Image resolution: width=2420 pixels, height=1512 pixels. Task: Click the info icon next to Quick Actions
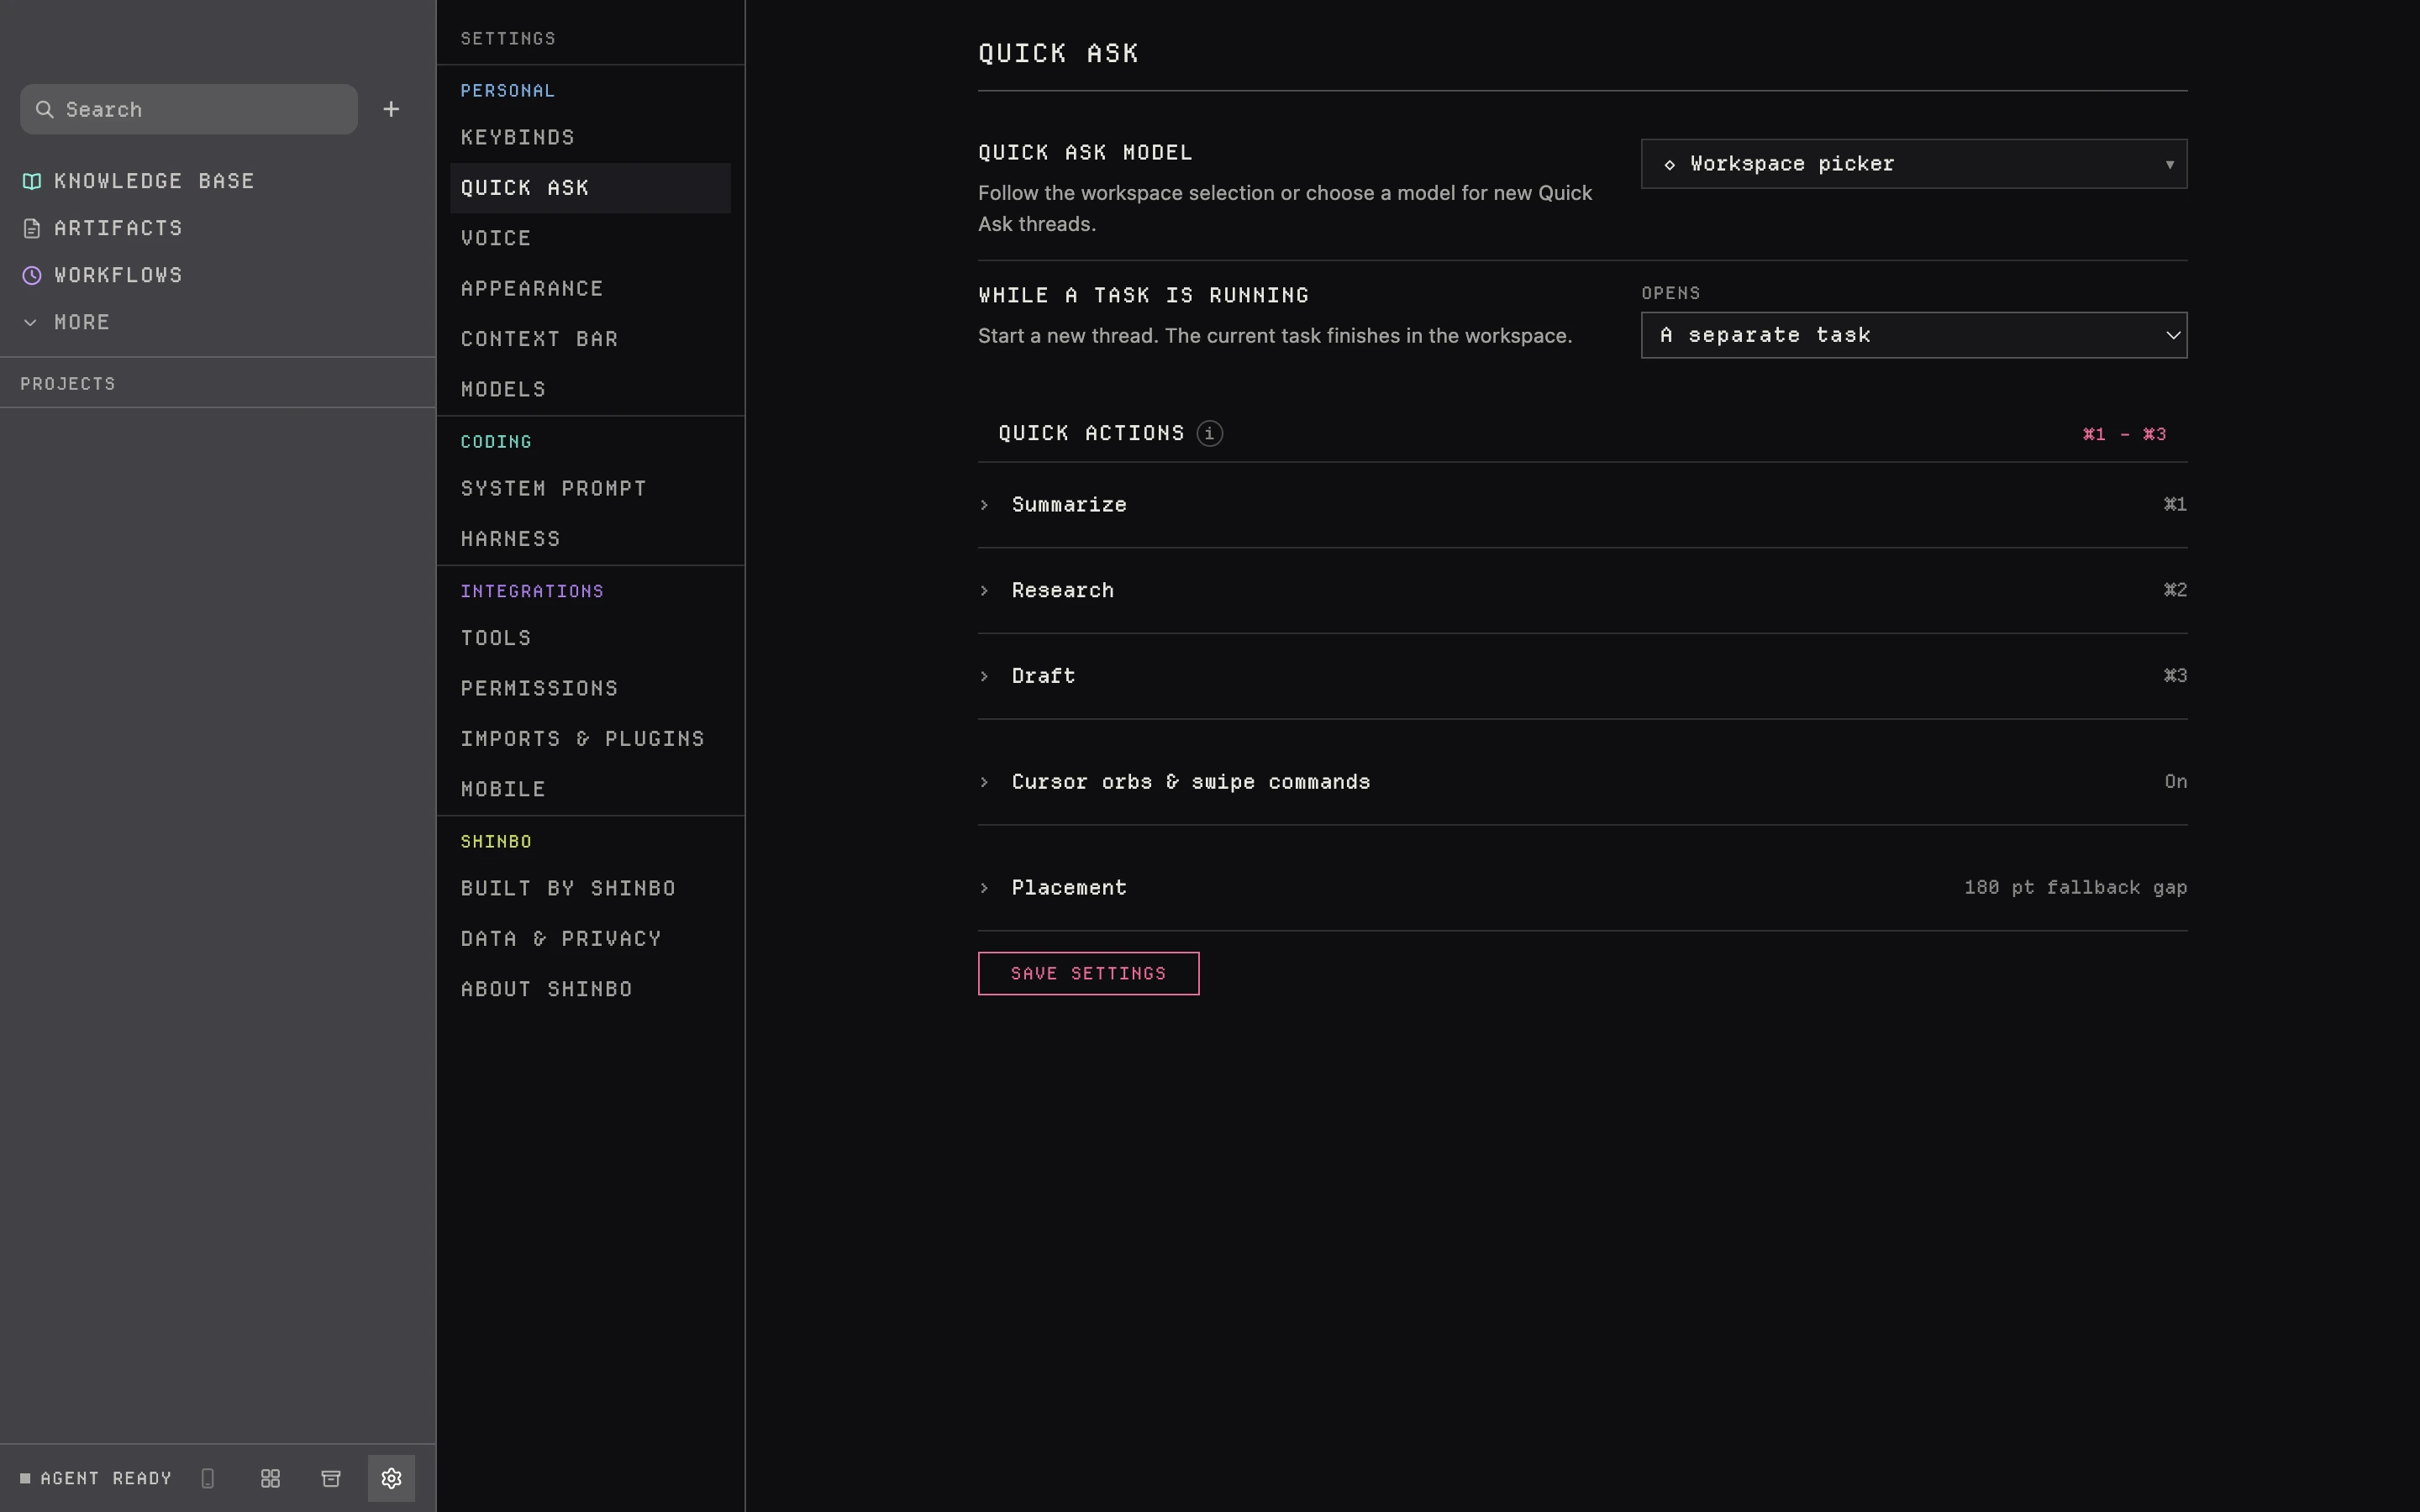coord(1209,433)
